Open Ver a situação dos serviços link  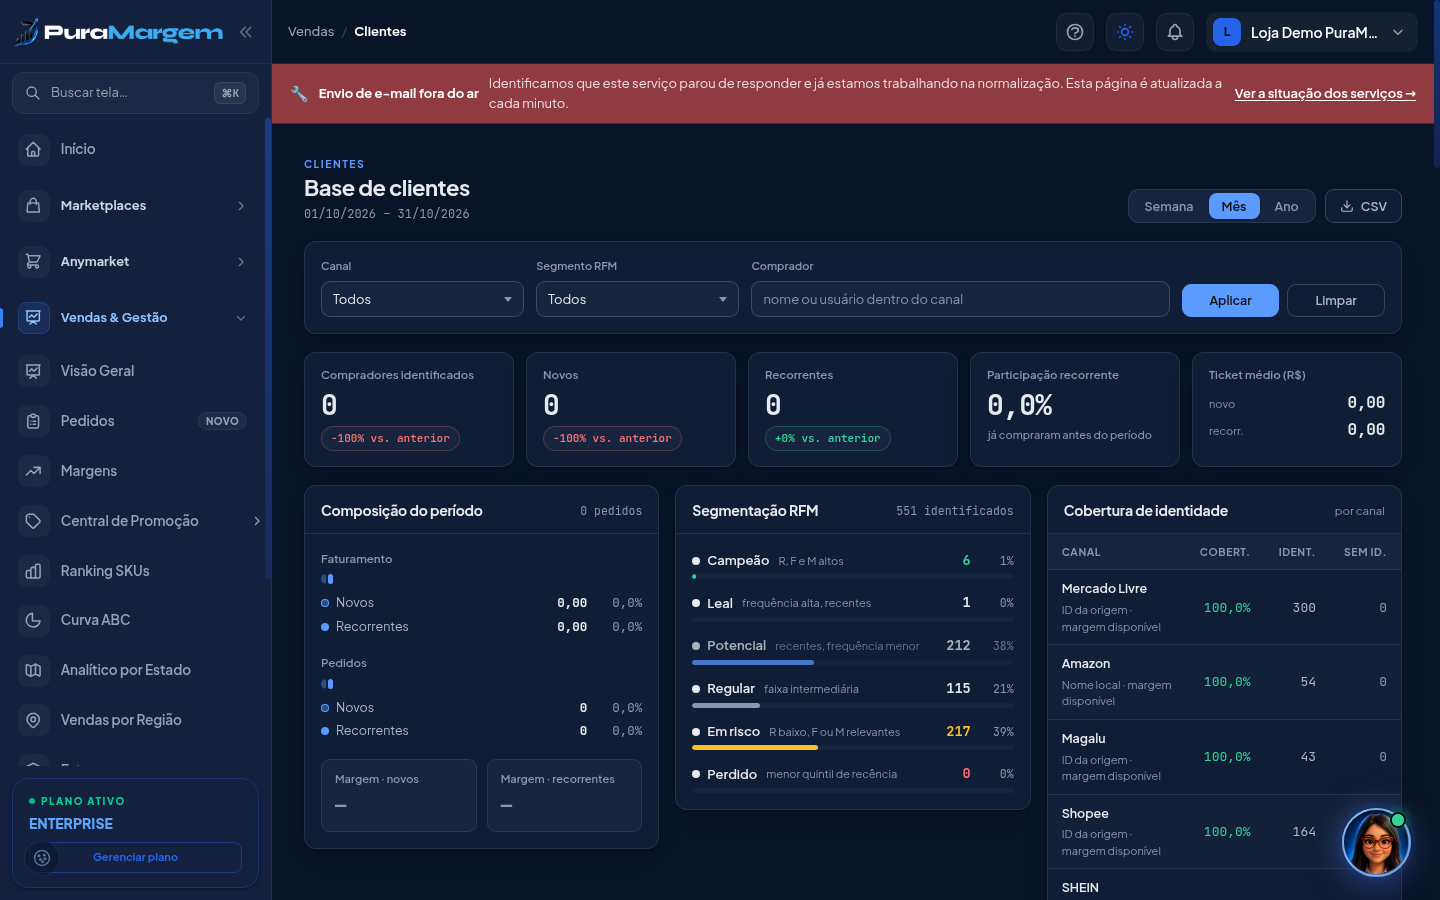pyautogui.click(x=1325, y=94)
